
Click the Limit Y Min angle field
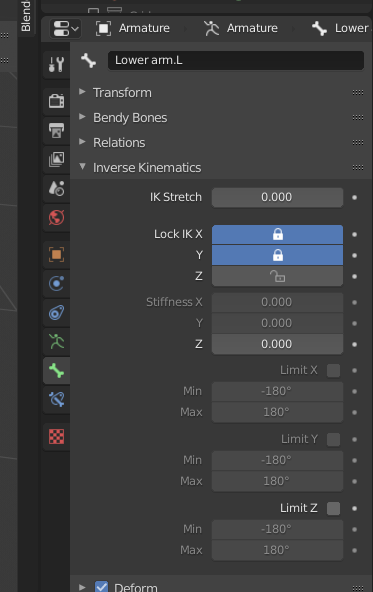277,460
